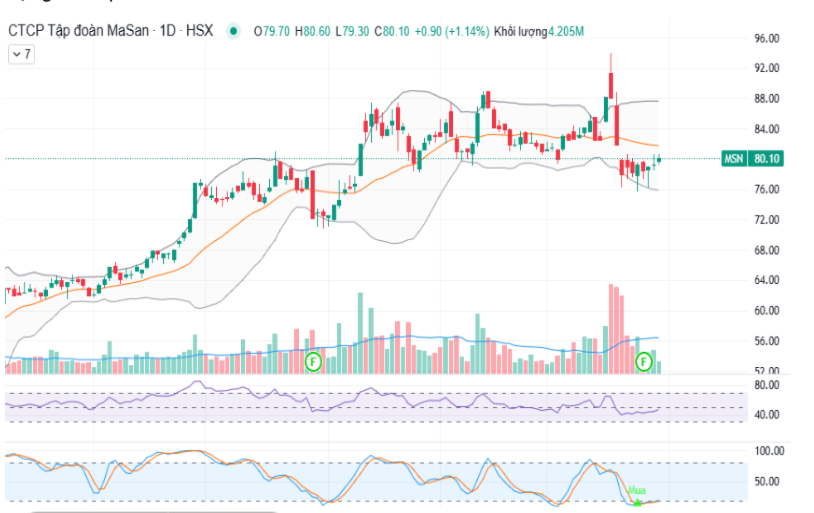
Task: Click the 84.00 price axis label
Action: [767, 129]
